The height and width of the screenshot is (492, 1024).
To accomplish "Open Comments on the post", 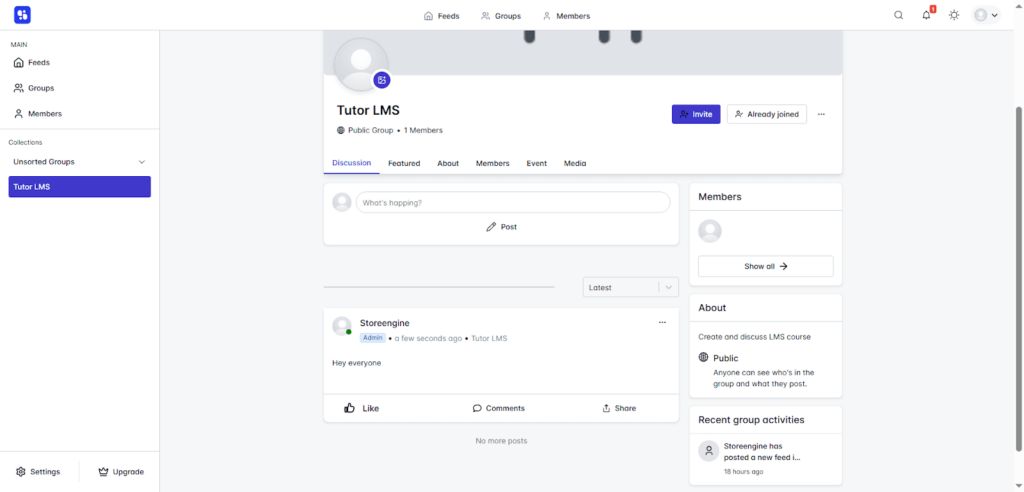I will pyautogui.click(x=498, y=408).
